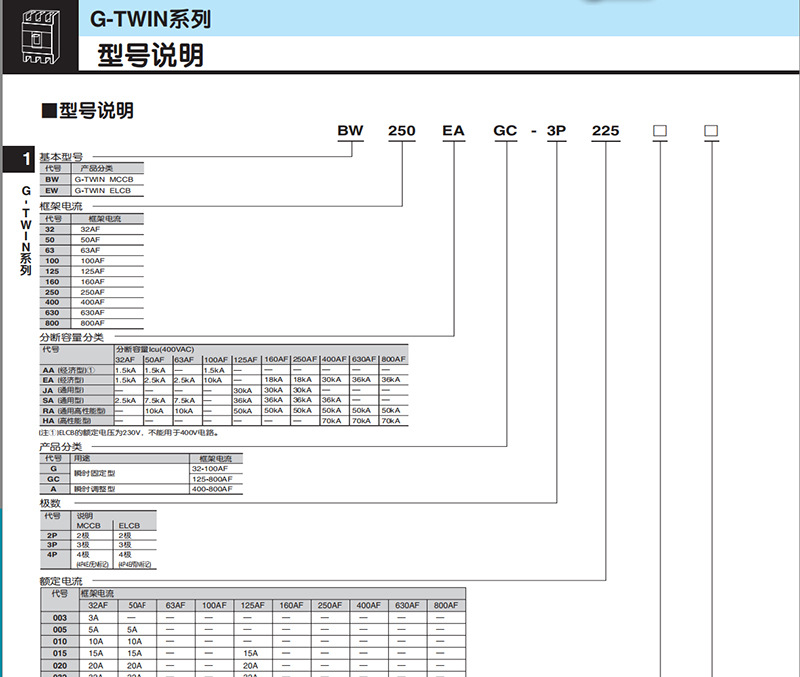800x677 pixels.
Task: Click the circuit breaker icon in the header
Action: coord(40,37)
